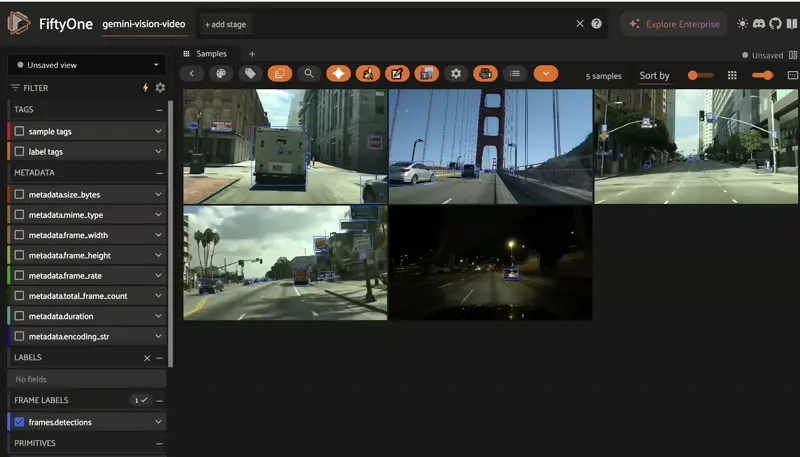Click the Samples tab grid icon

[186, 54]
